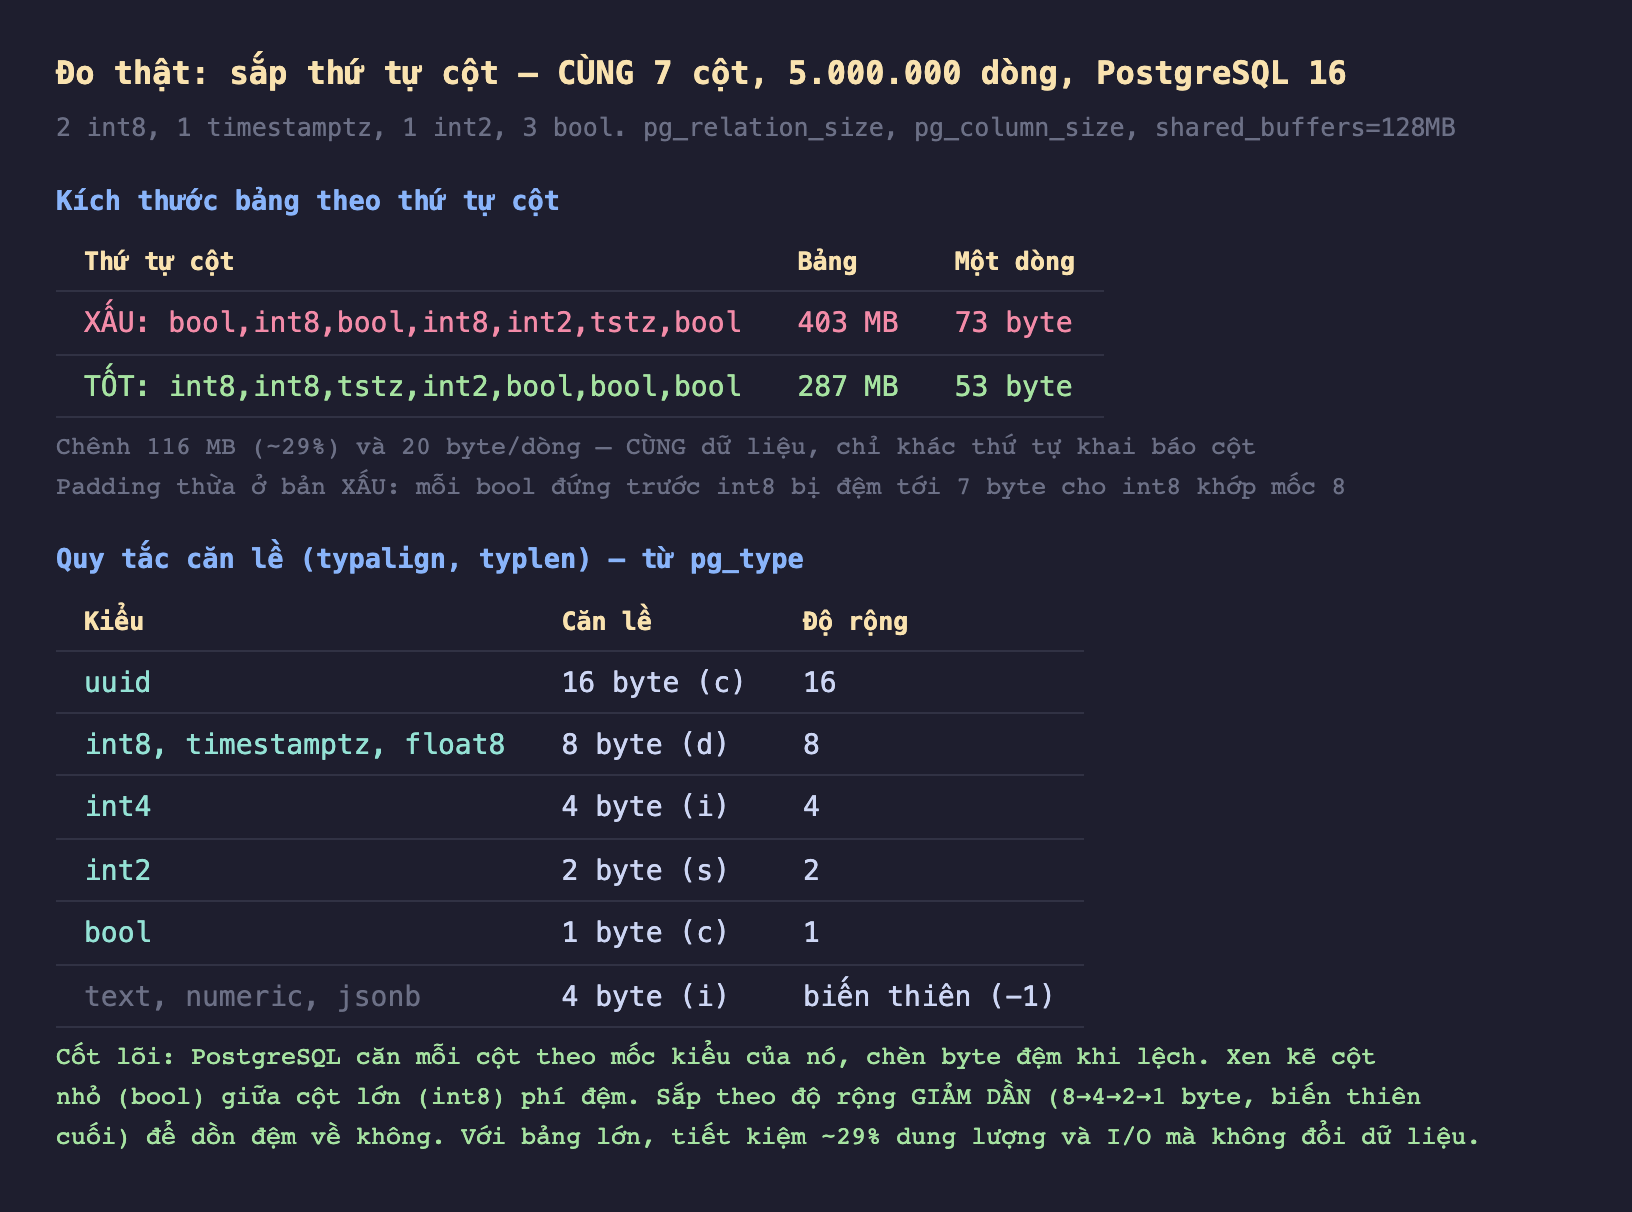This screenshot has width=1632, height=1212.
Task: Click the width value "4" in the int4 row
Action: 811,807
